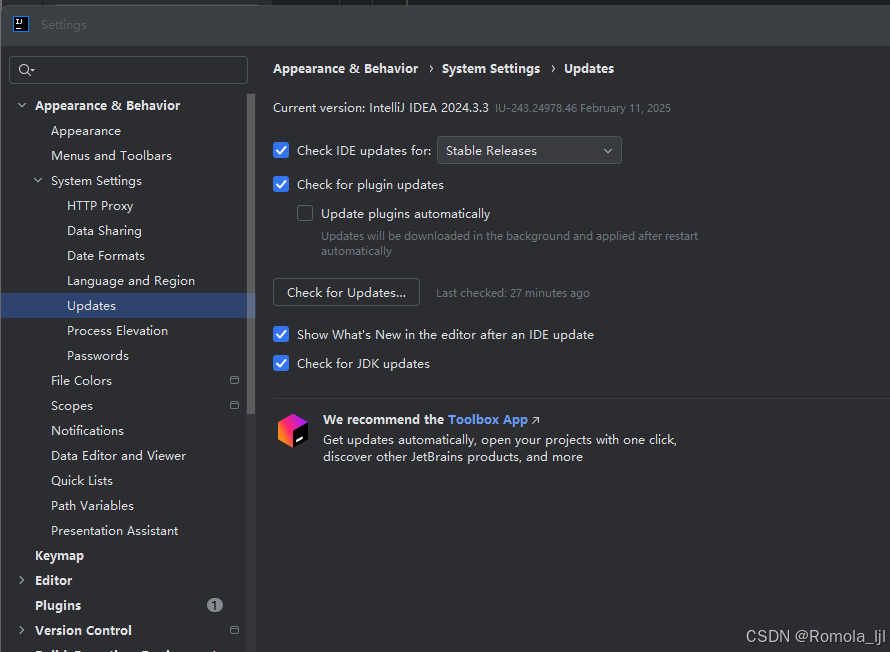The height and width of the screenshot is (652, 890).
Task: Open Language and Region settings
Action: click(131, 280)
